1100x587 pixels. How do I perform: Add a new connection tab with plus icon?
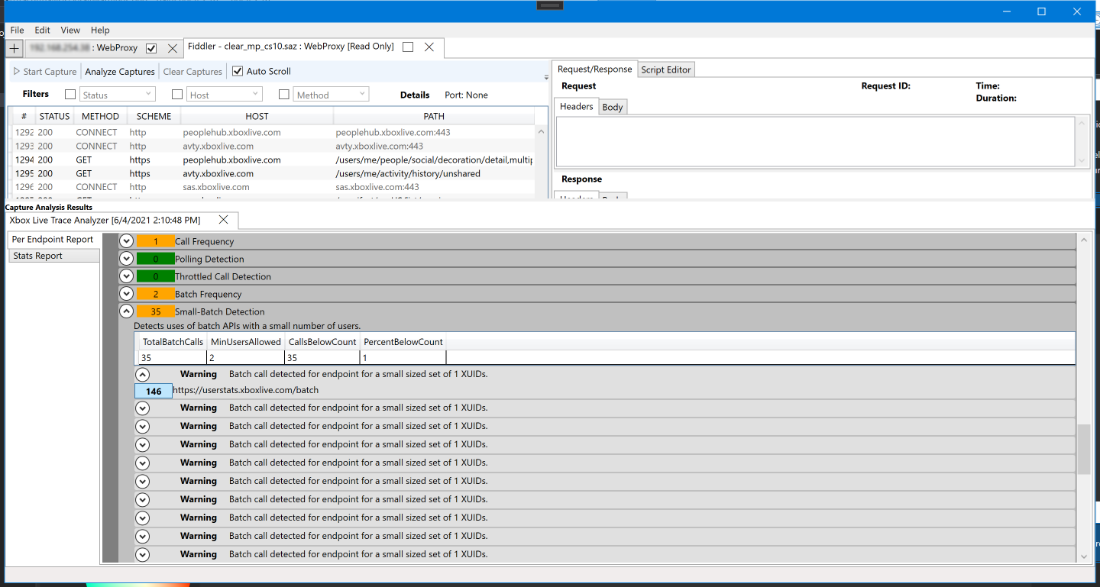click(x=15, y=48)
